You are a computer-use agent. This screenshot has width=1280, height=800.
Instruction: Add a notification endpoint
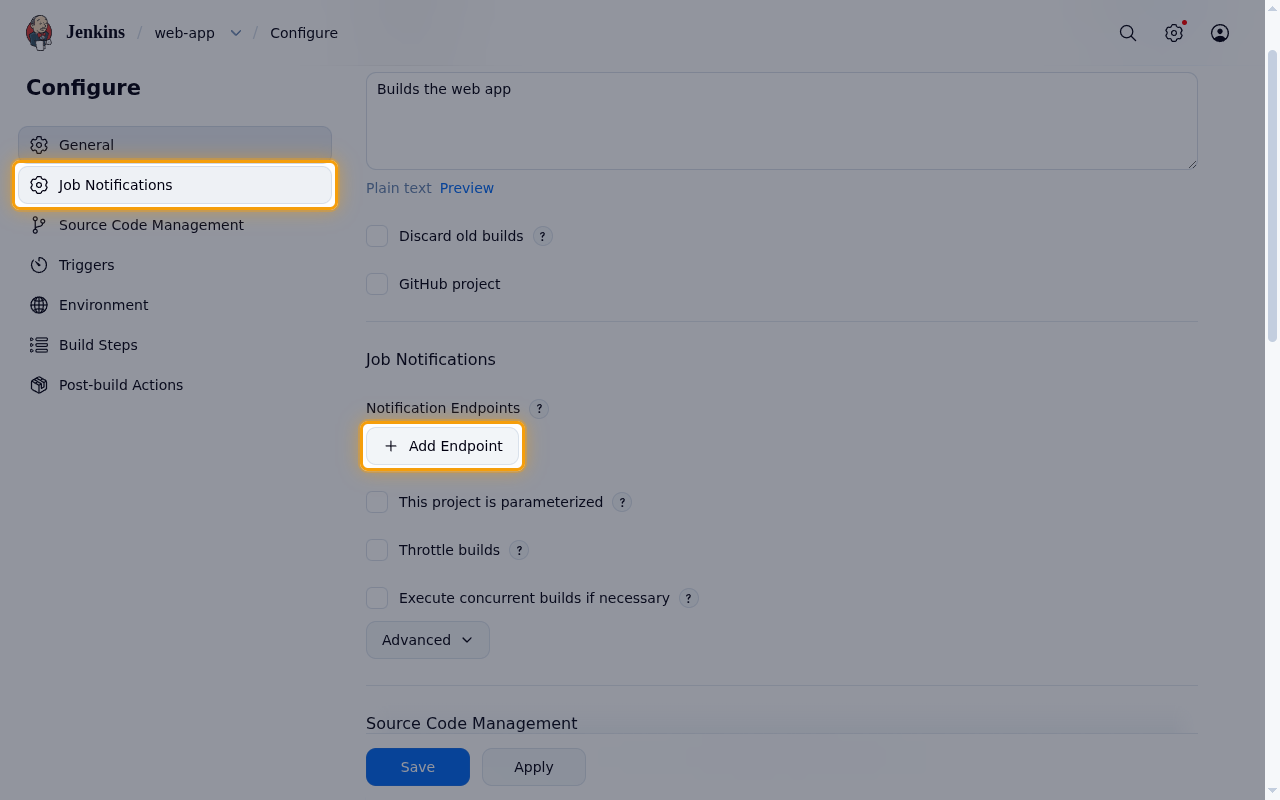pyautogui.click(x=443, y=446)
